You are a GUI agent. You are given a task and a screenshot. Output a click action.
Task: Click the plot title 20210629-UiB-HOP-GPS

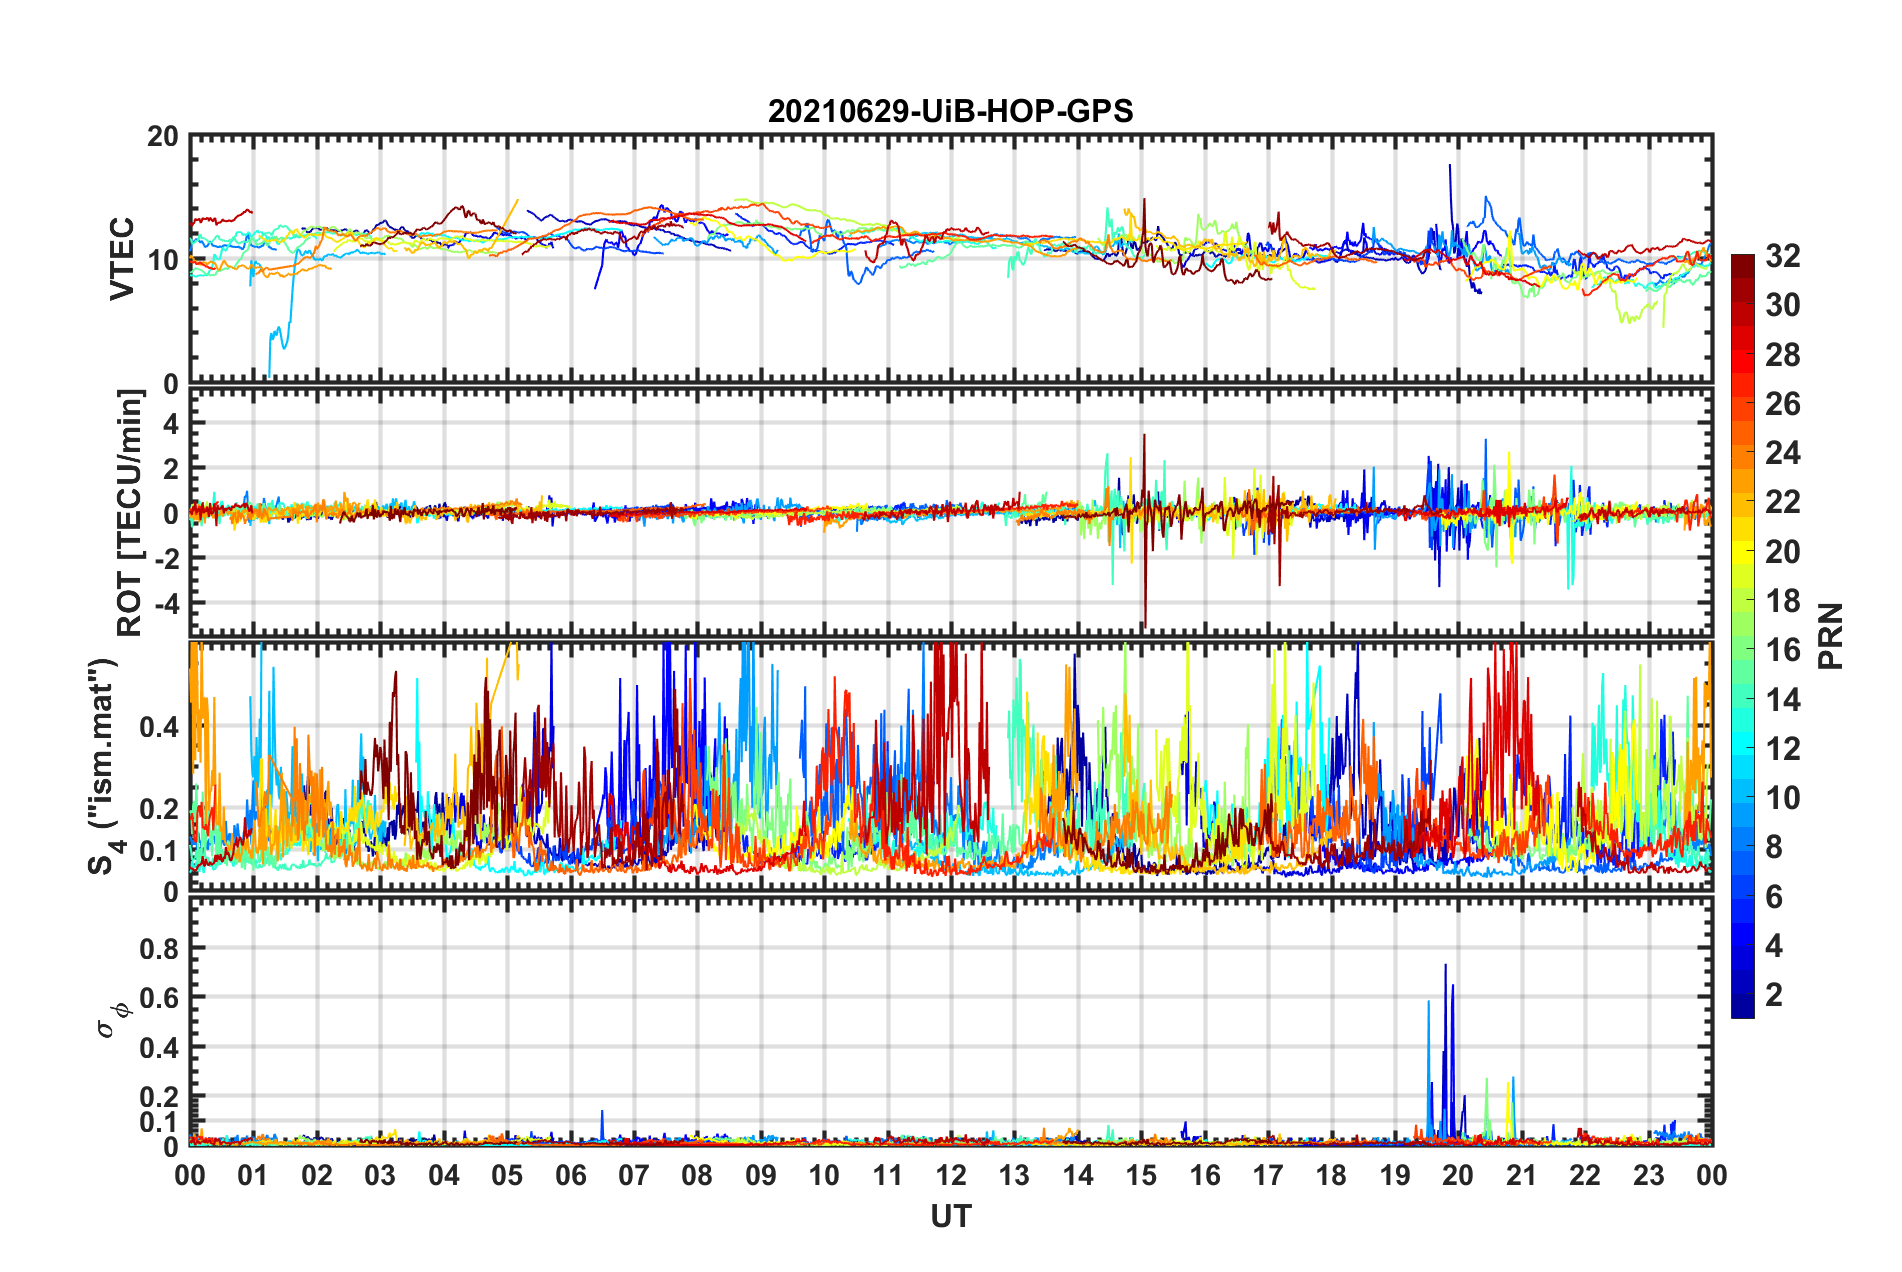950,110
